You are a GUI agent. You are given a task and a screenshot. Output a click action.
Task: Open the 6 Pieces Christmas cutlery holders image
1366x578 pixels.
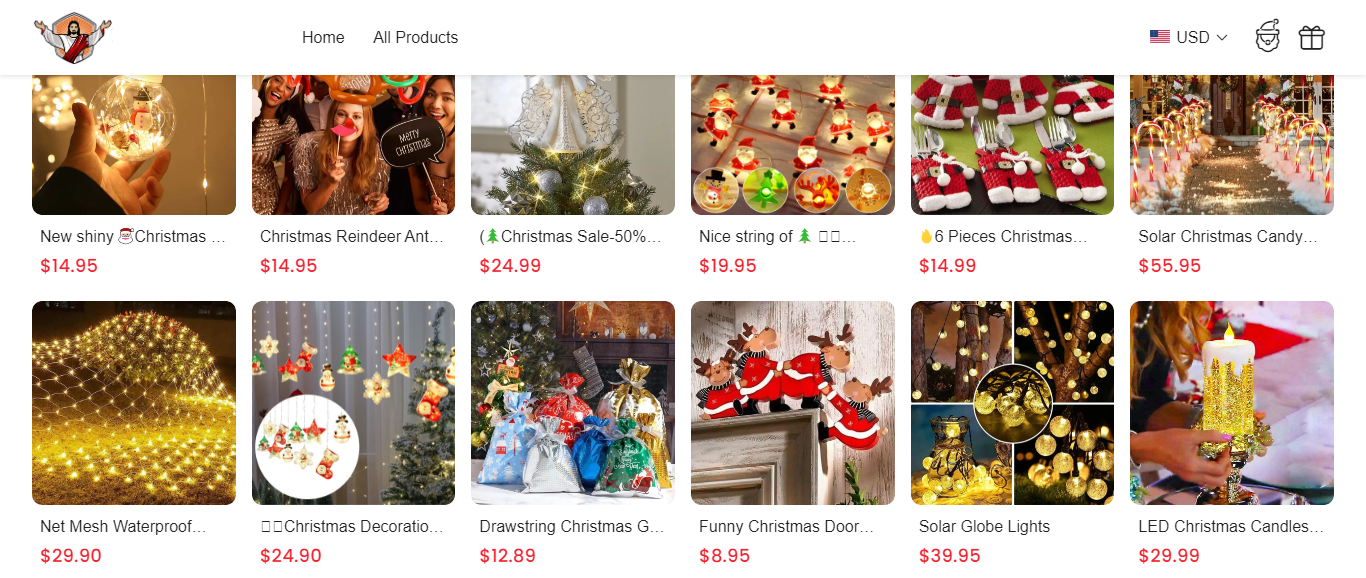point(1012,145)
